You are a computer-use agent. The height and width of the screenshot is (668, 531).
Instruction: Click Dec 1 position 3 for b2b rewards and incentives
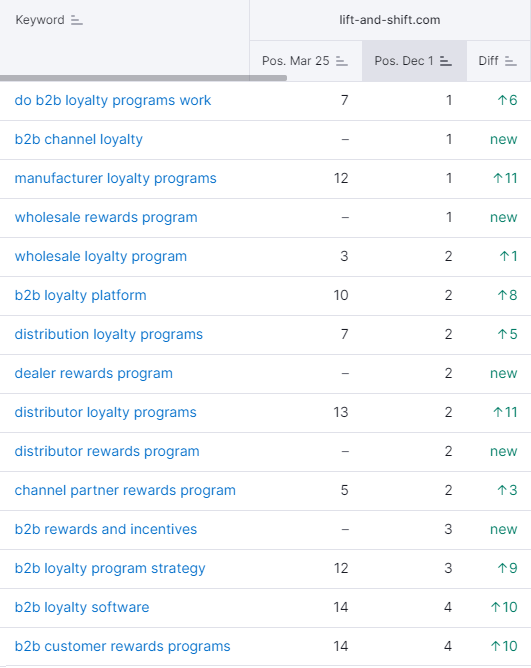pyautogui.click(x=448, y=529)
